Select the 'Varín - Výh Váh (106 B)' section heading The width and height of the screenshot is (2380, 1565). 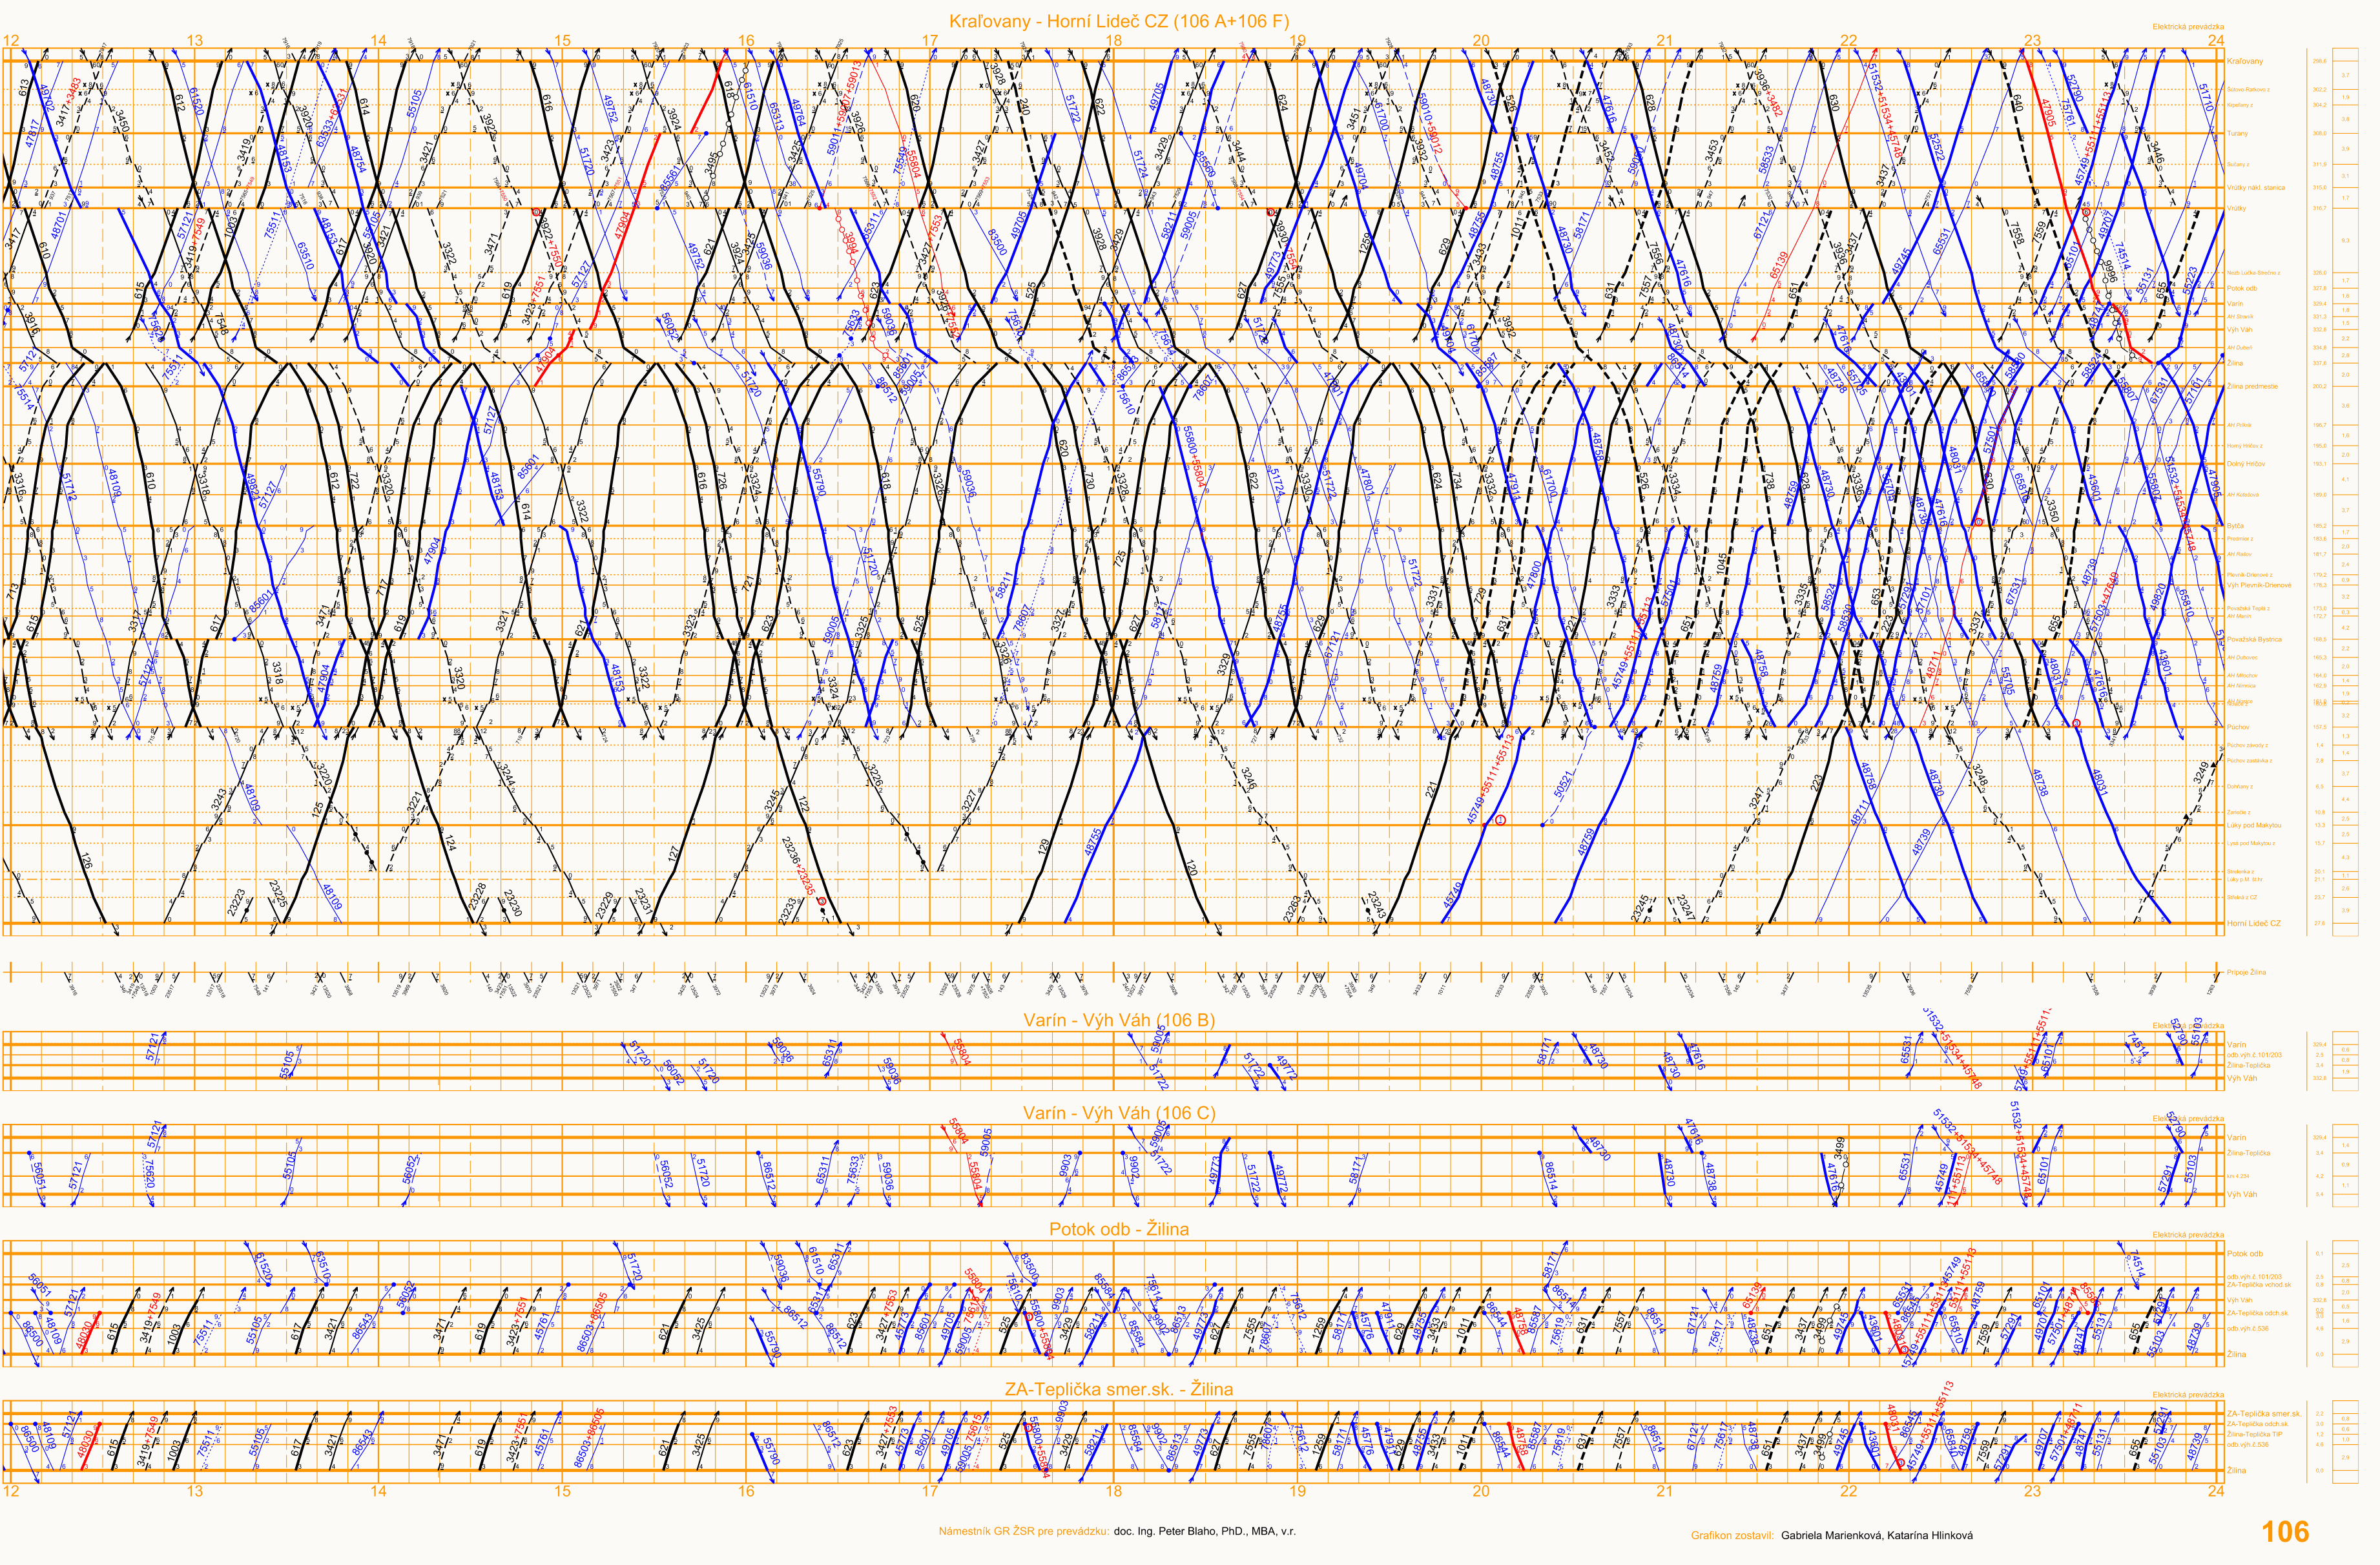(x=1119, y=1020)
